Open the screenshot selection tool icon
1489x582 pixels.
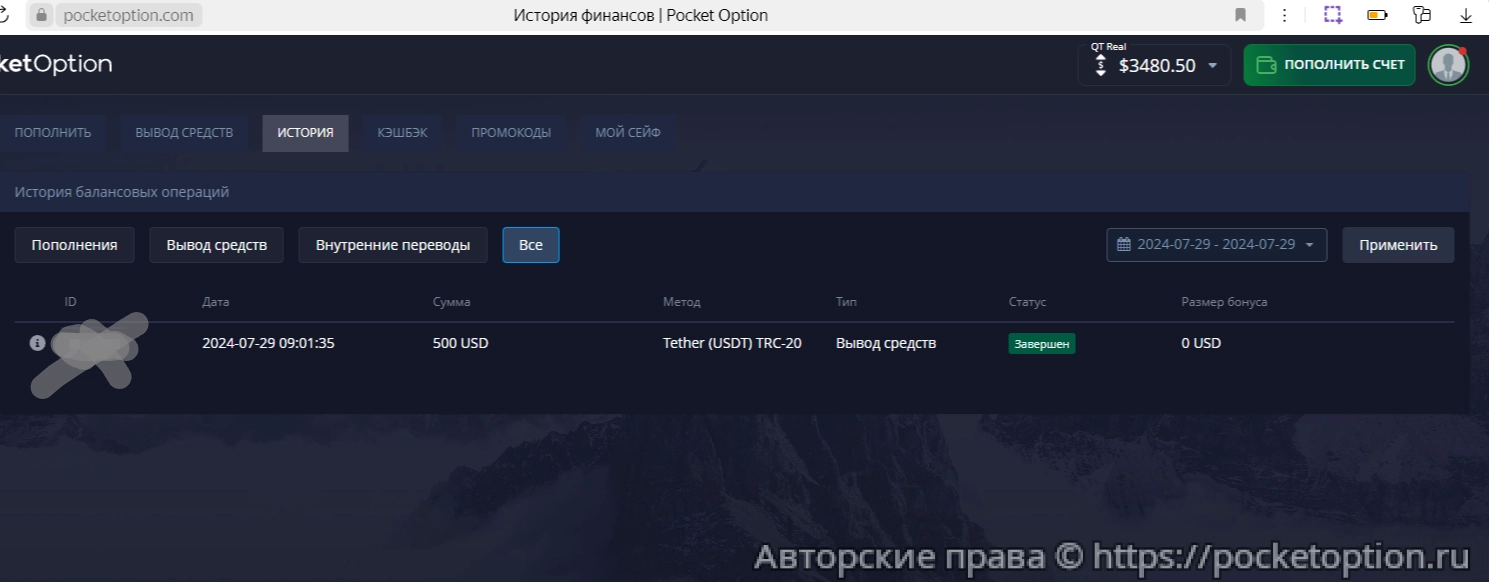pyautogui.click(x=1332, y=15)
